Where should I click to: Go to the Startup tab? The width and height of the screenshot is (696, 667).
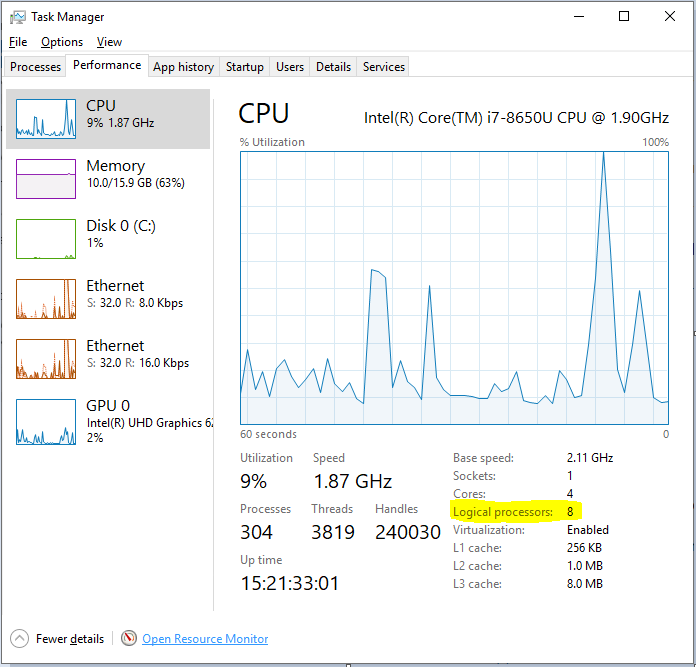(245, 67)
